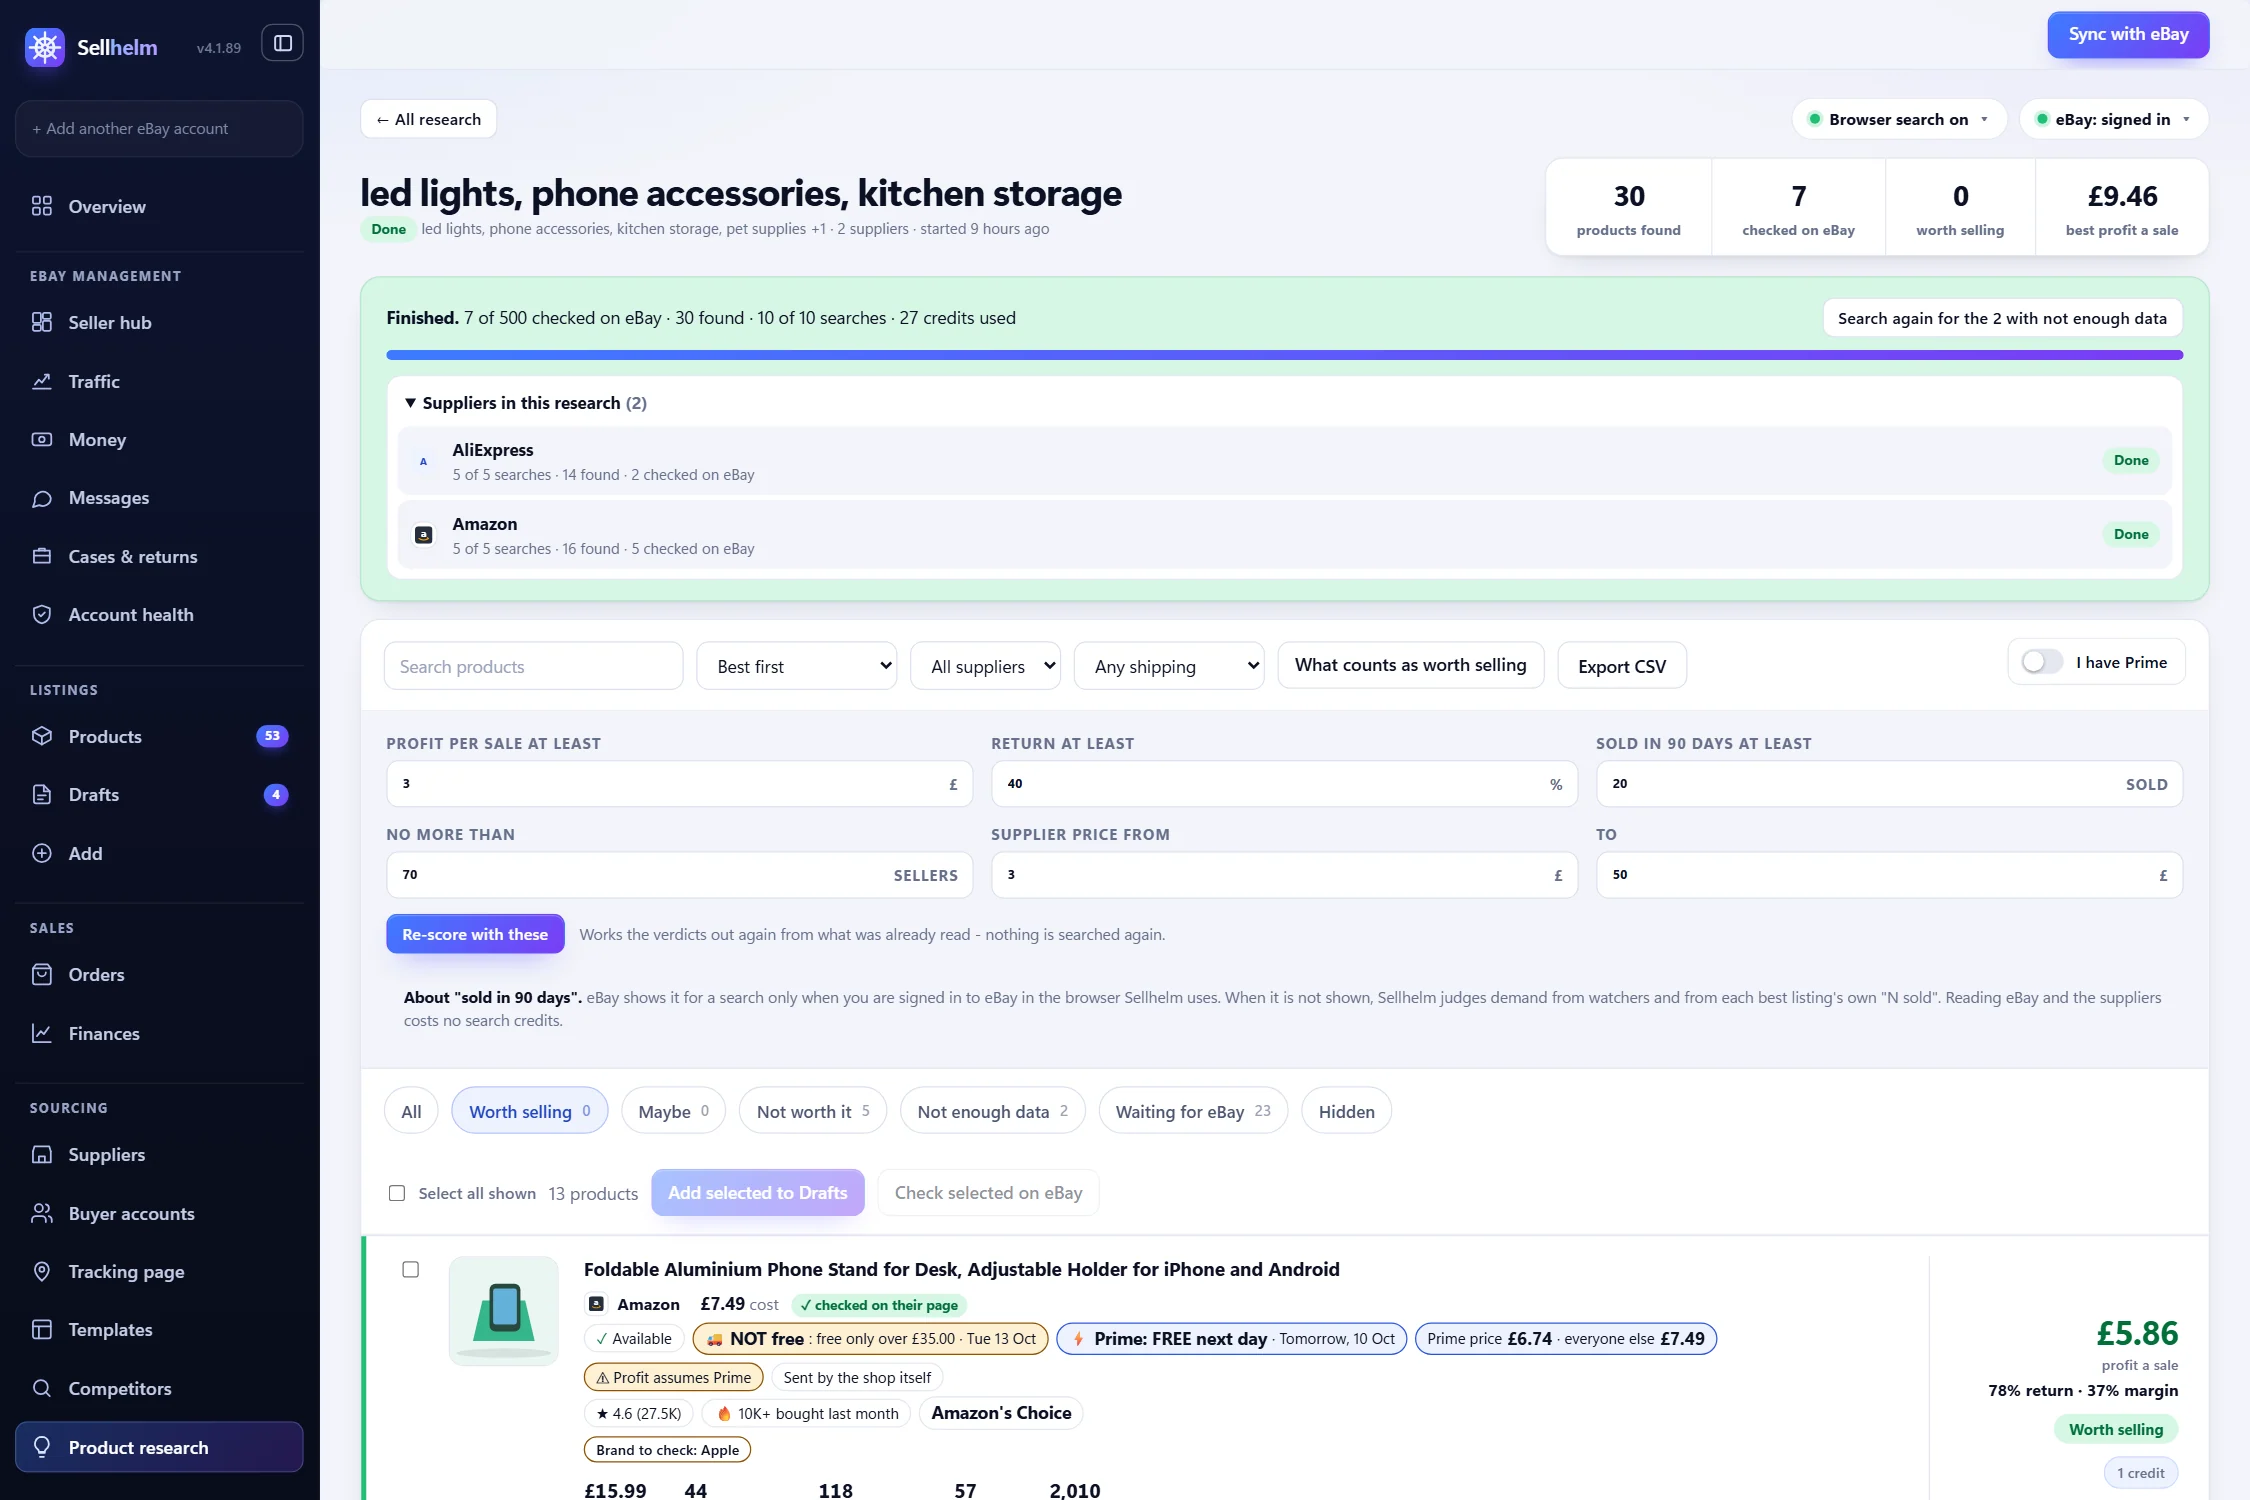The height and width of the screenshot is (1500, 2250).
Task: Collapse Suppliers in this research section
Action: 526,403
